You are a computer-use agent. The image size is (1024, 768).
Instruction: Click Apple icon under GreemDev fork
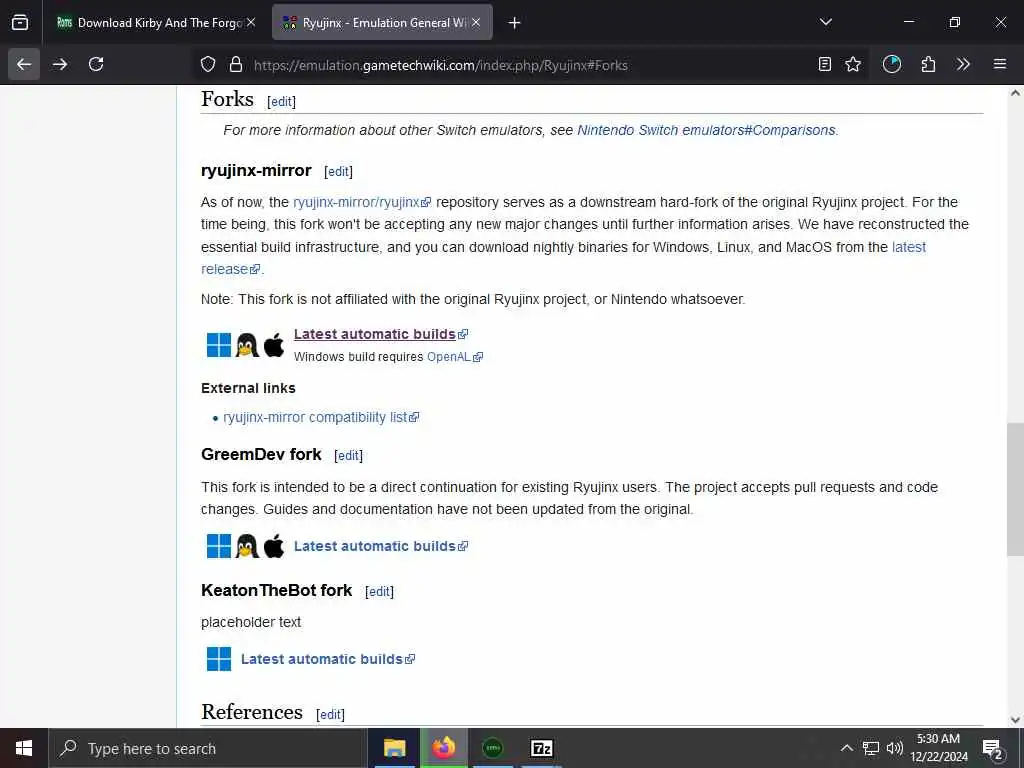(x=274, y=546)
